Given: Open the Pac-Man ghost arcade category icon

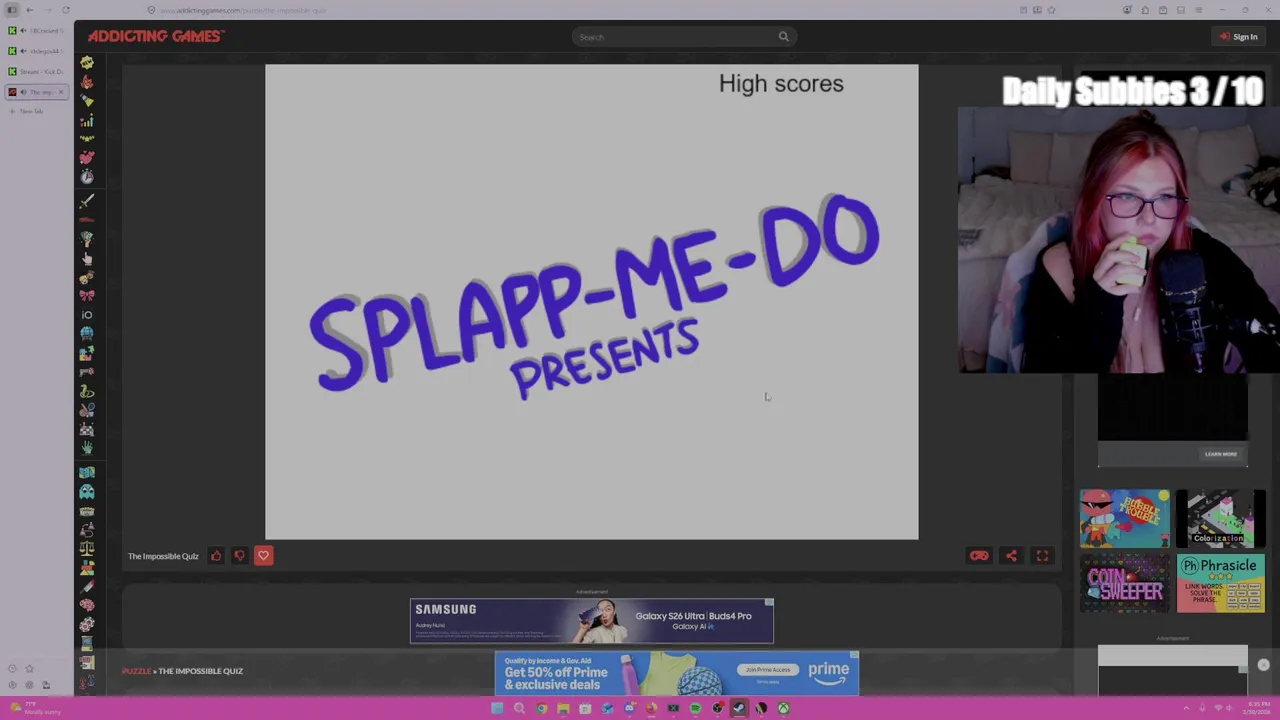Looking at the screenshot, I should tap(87, 492).
